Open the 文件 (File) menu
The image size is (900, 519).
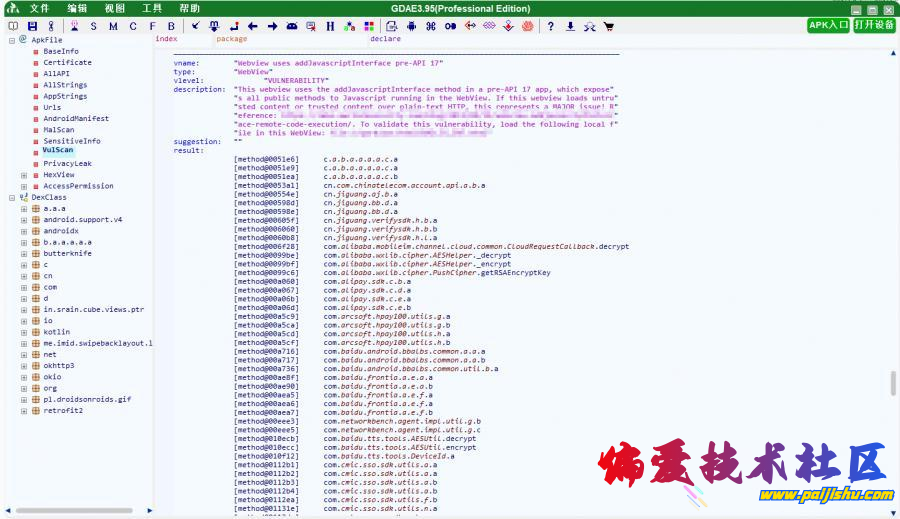pos(39,8)
